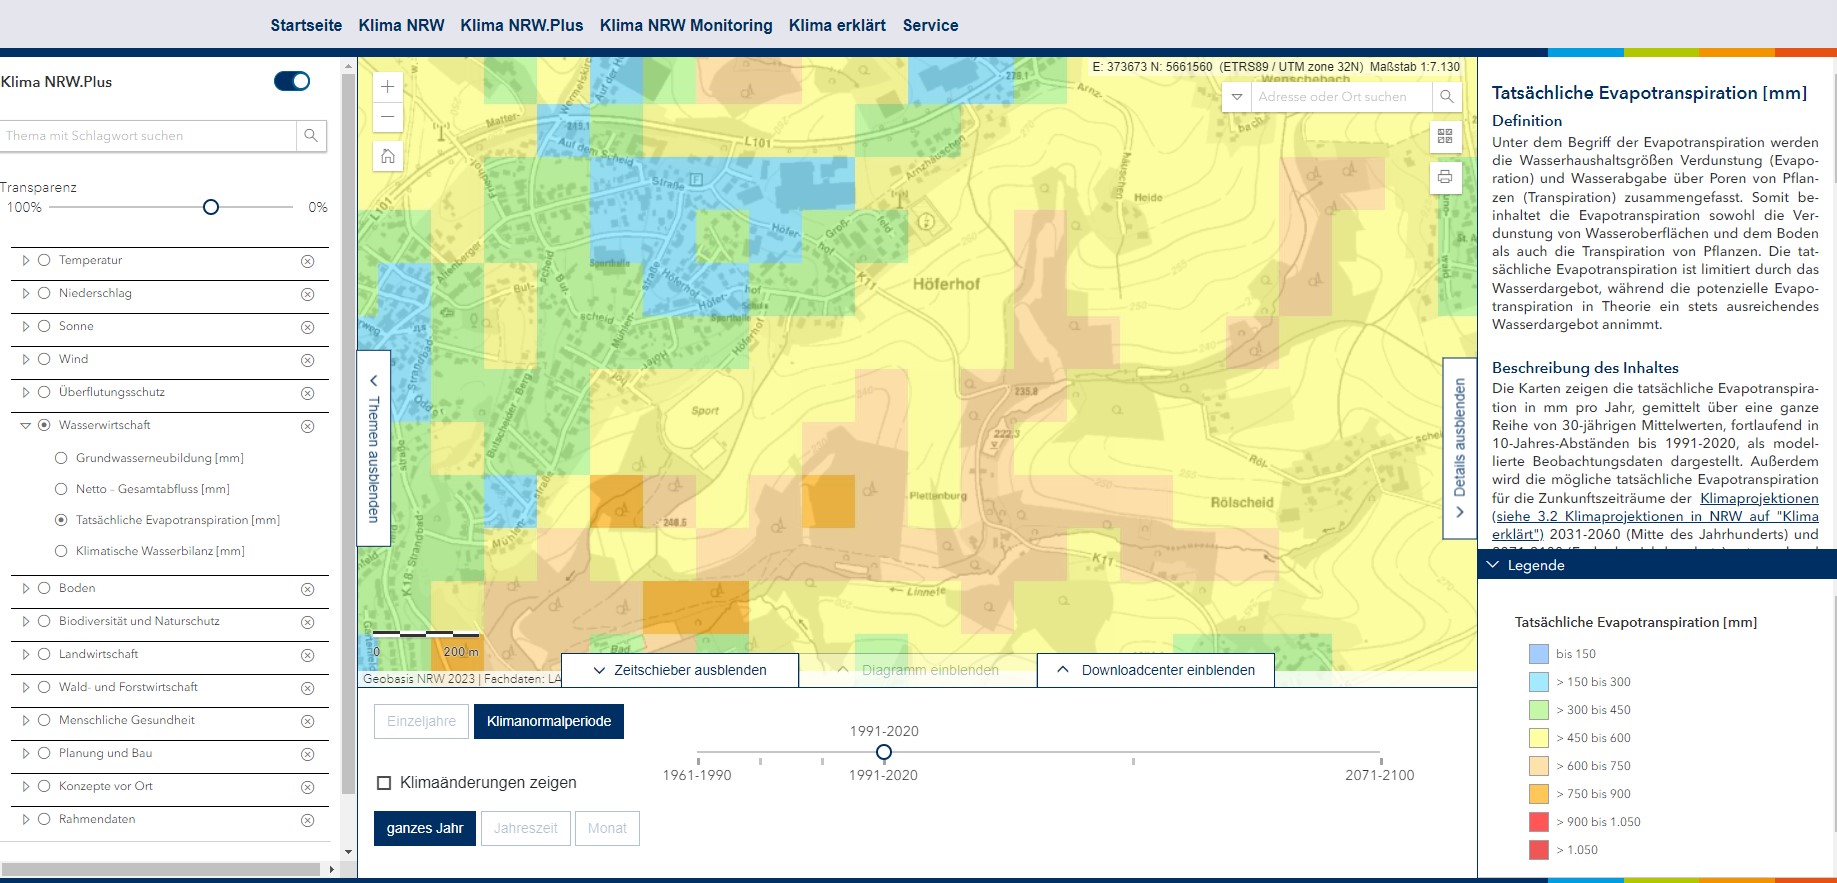Viewport: 1837px width, 883px height.
Task: Expand the Temperatur category
Action: coord(26,260)
